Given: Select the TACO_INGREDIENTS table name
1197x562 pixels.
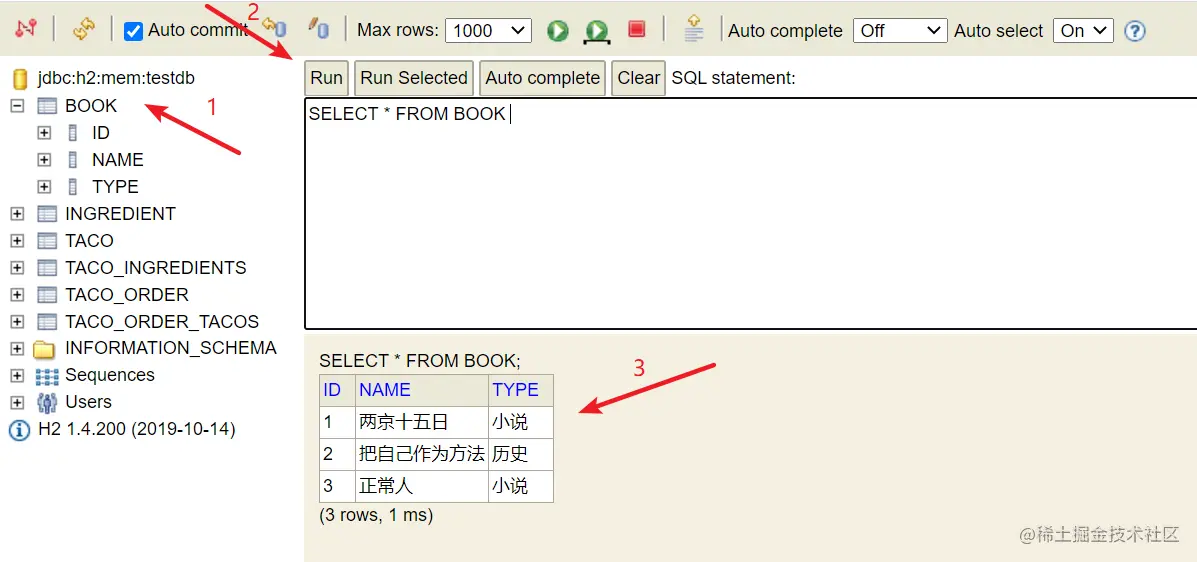Looking at the screenshot, I should pos(156,267).
